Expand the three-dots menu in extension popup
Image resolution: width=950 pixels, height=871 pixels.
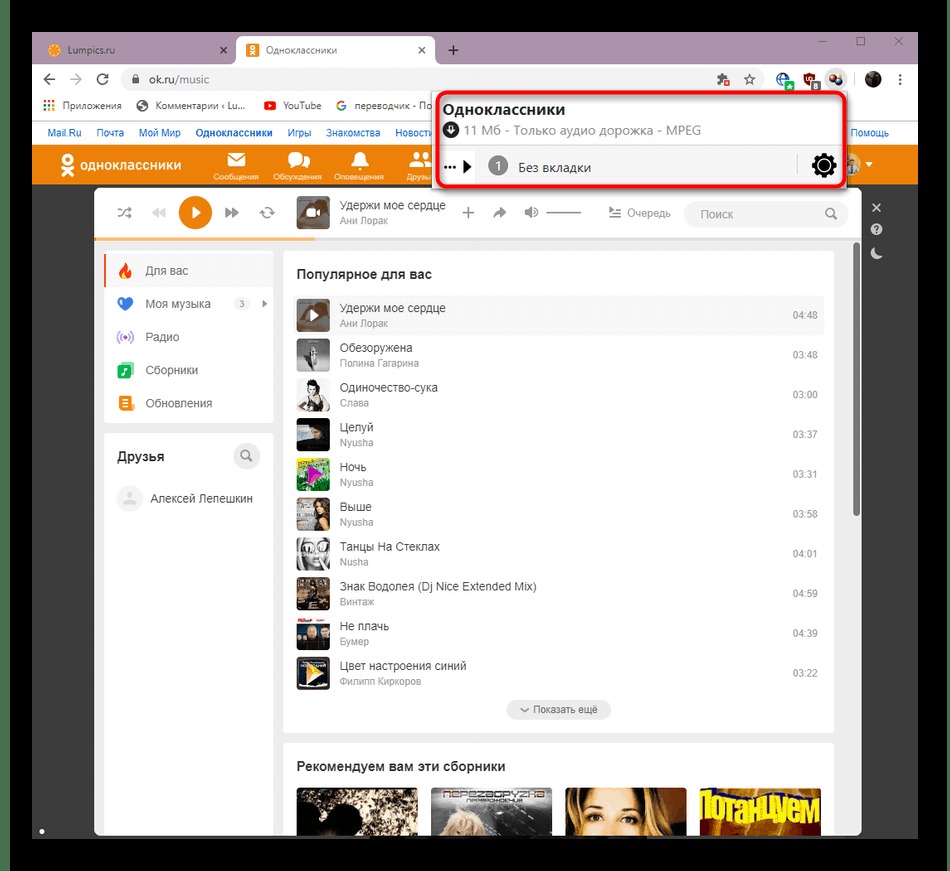[x=450, y=167]
